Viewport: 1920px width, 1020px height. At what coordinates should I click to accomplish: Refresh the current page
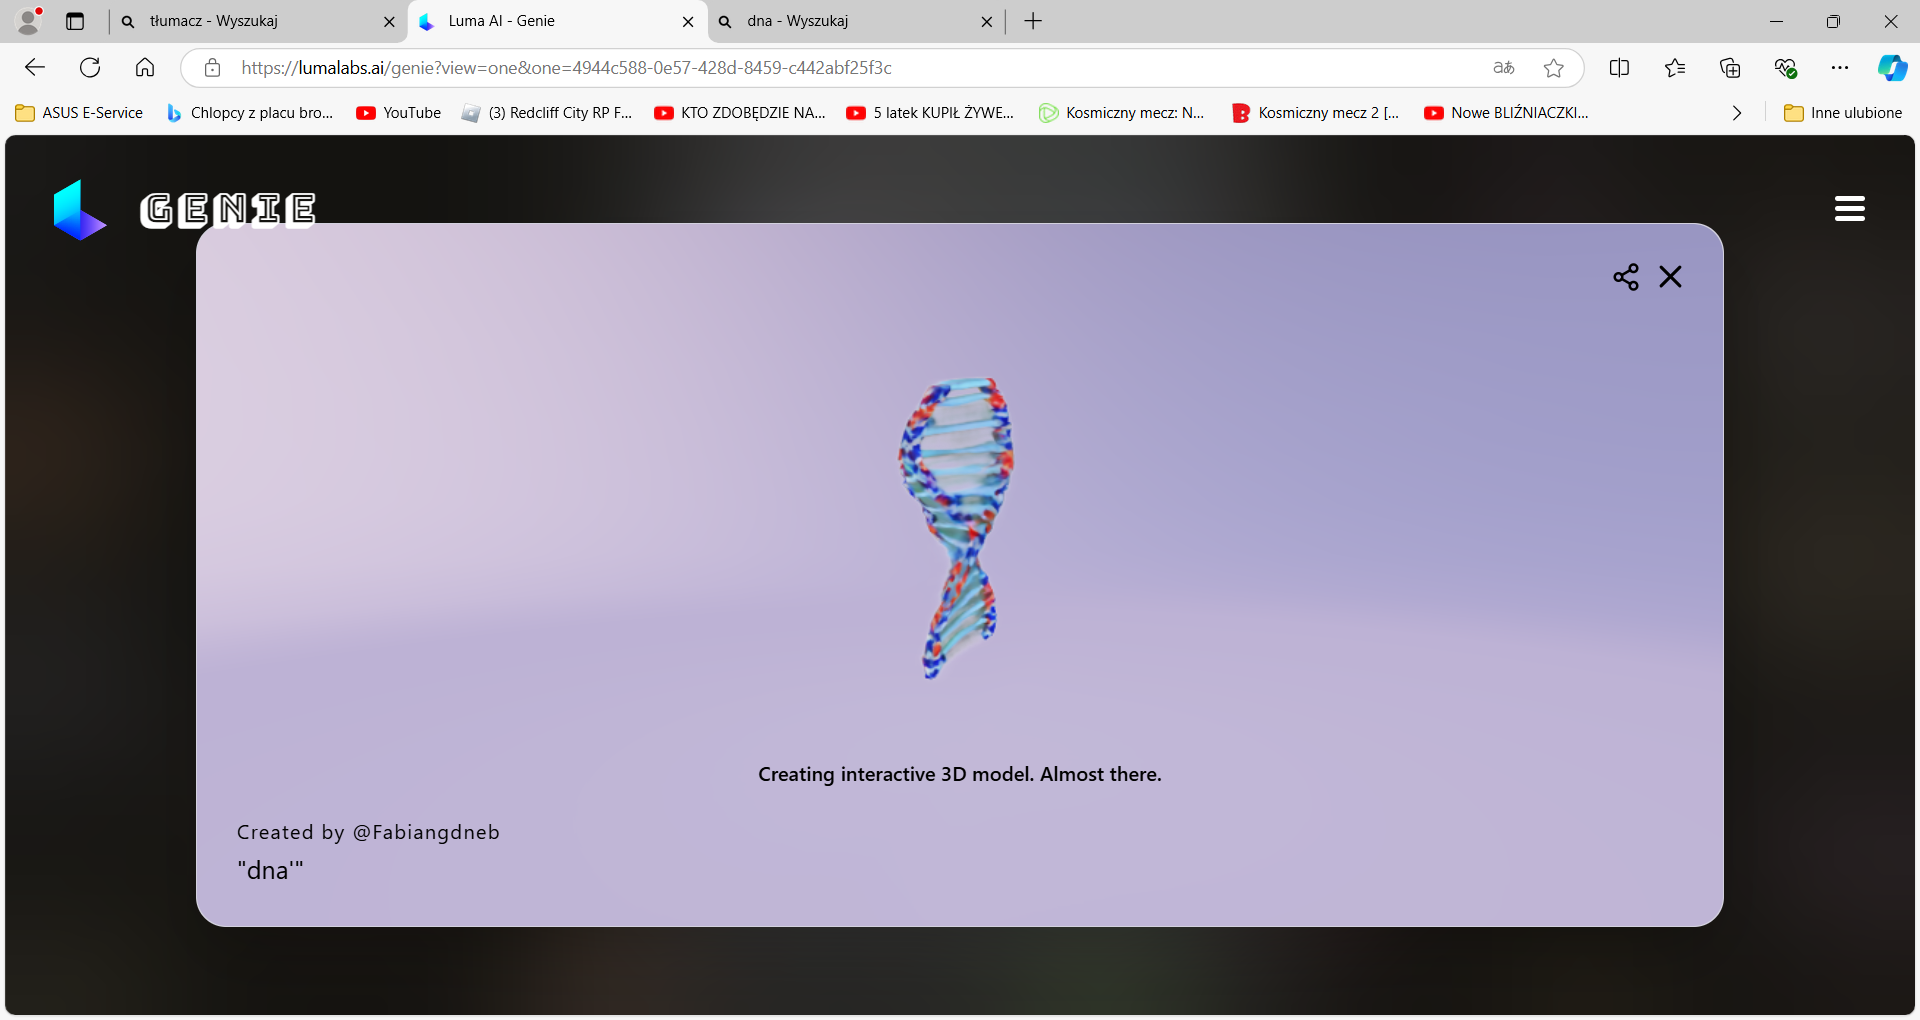90,68
